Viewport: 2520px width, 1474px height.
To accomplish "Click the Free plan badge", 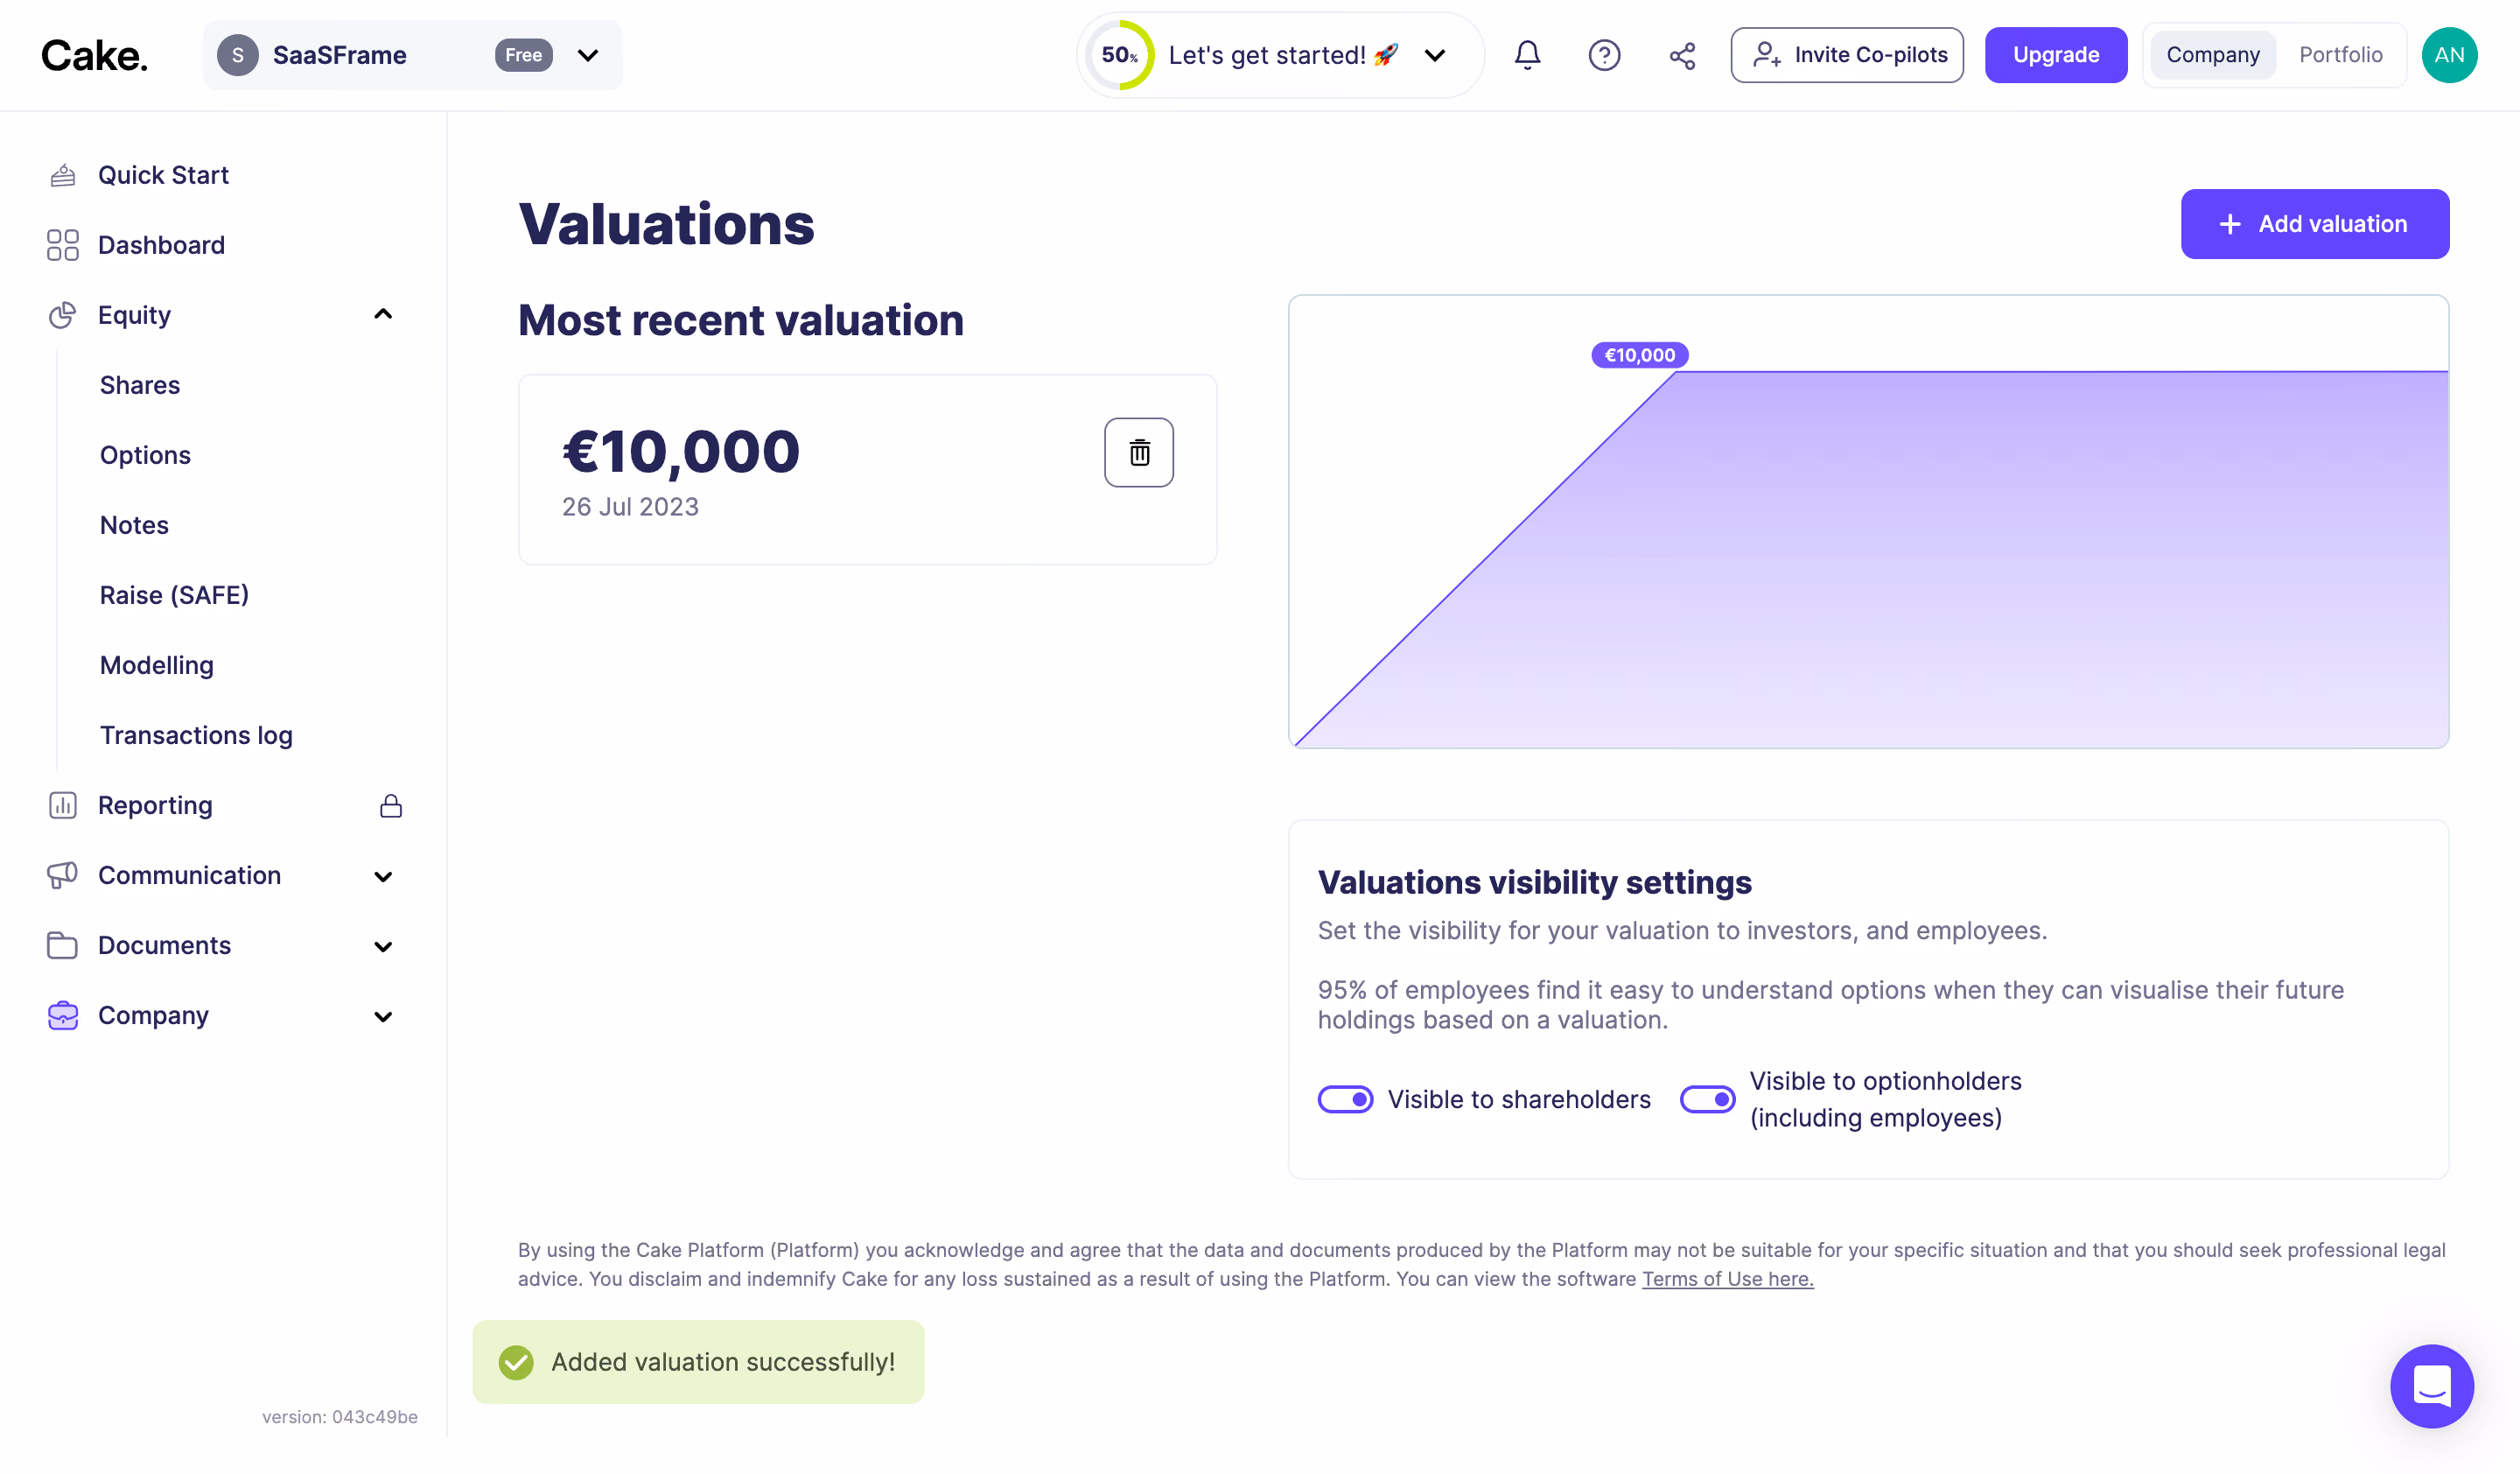I will tap(523, 55).
